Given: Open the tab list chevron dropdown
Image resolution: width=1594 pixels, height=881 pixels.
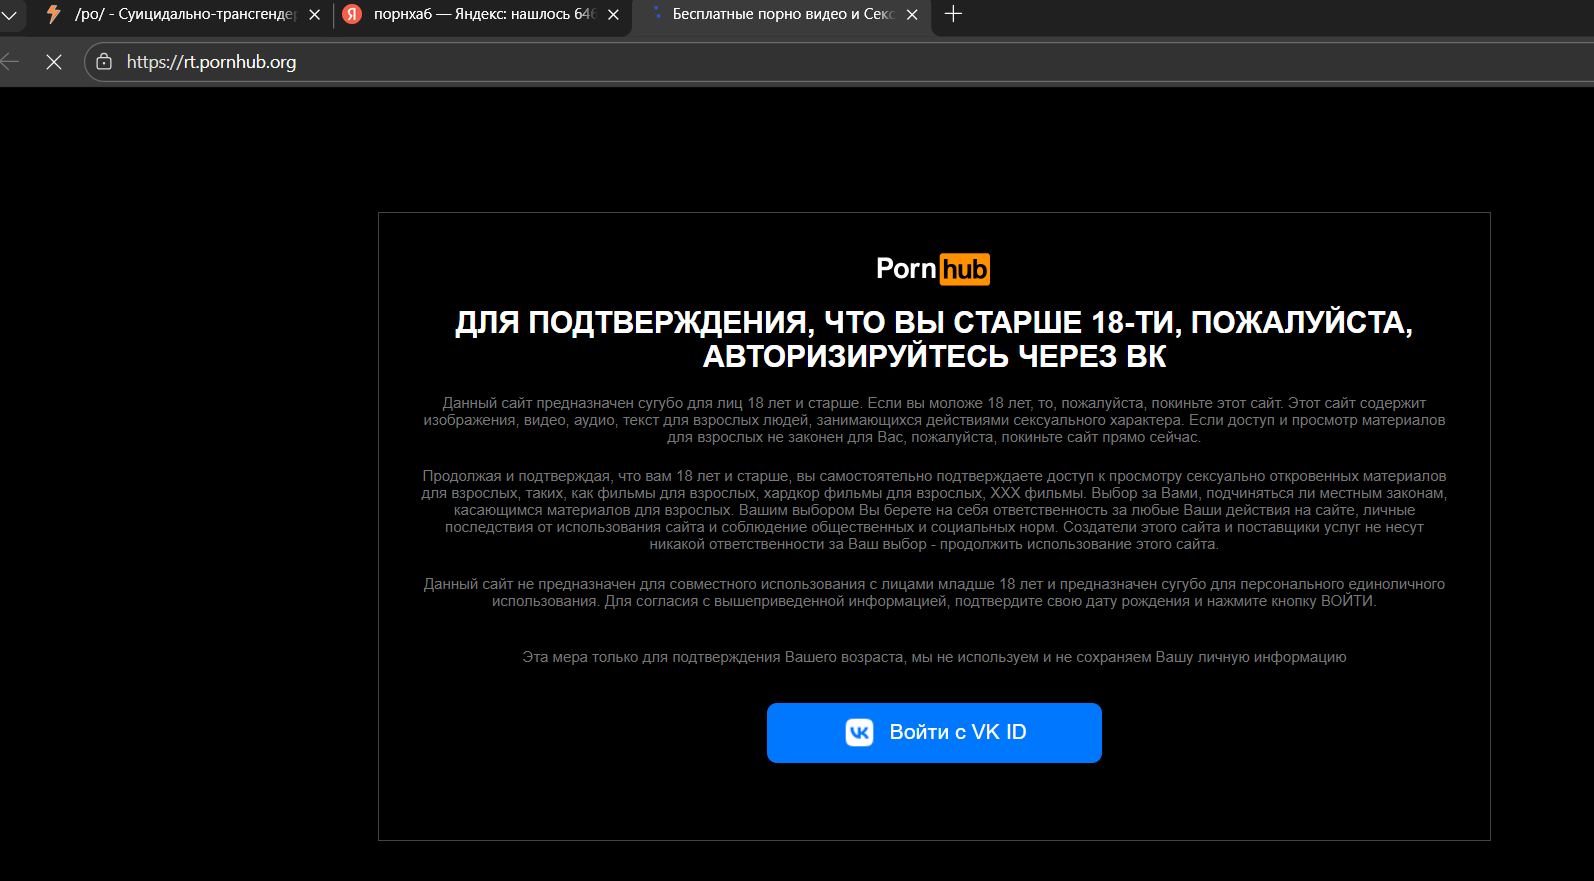Looking at the screenshot, I should click(x=9, y=15).
